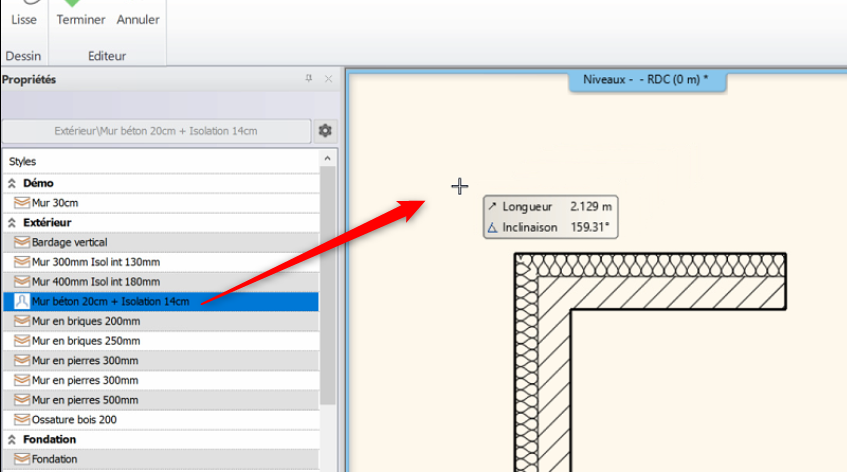Click the Bardage vertical wall icon
Image resolution: width=847 pixels, height=472 pixels.
point(22,242)
